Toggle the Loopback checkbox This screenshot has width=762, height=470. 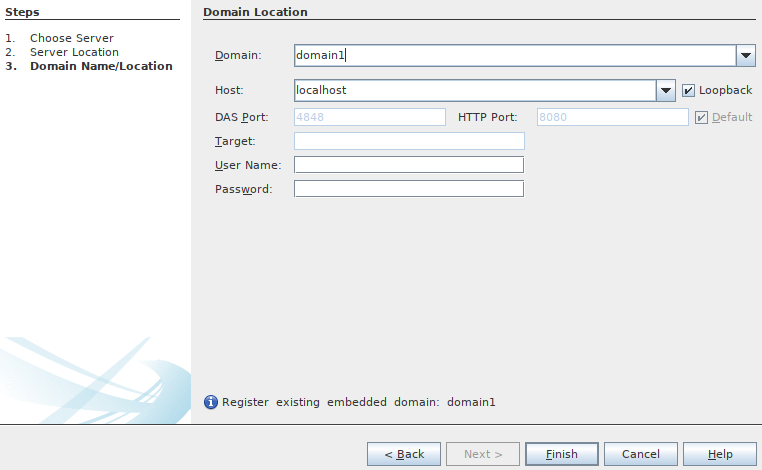click(688, 90)
